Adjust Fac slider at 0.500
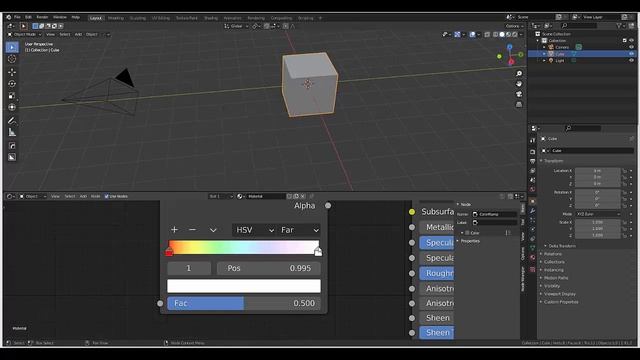Screen dimensions: 640x360 tap(244, 303)
